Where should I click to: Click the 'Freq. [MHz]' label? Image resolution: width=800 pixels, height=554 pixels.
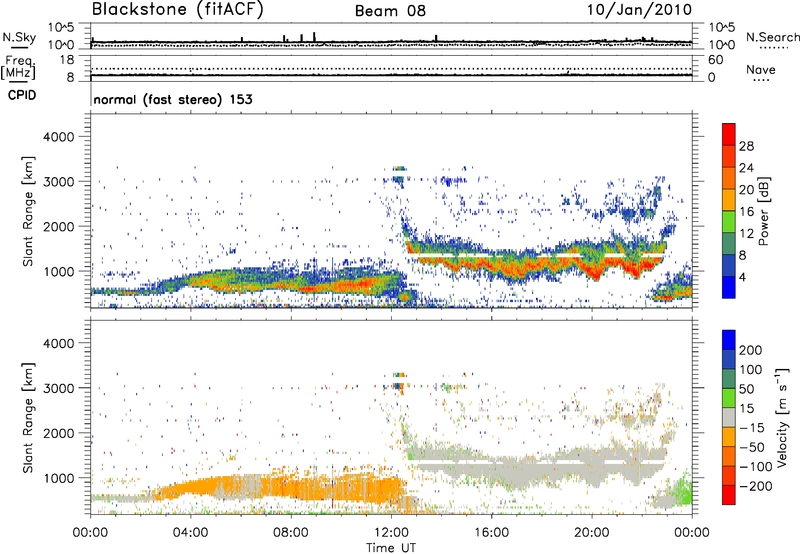coord(18,68)
